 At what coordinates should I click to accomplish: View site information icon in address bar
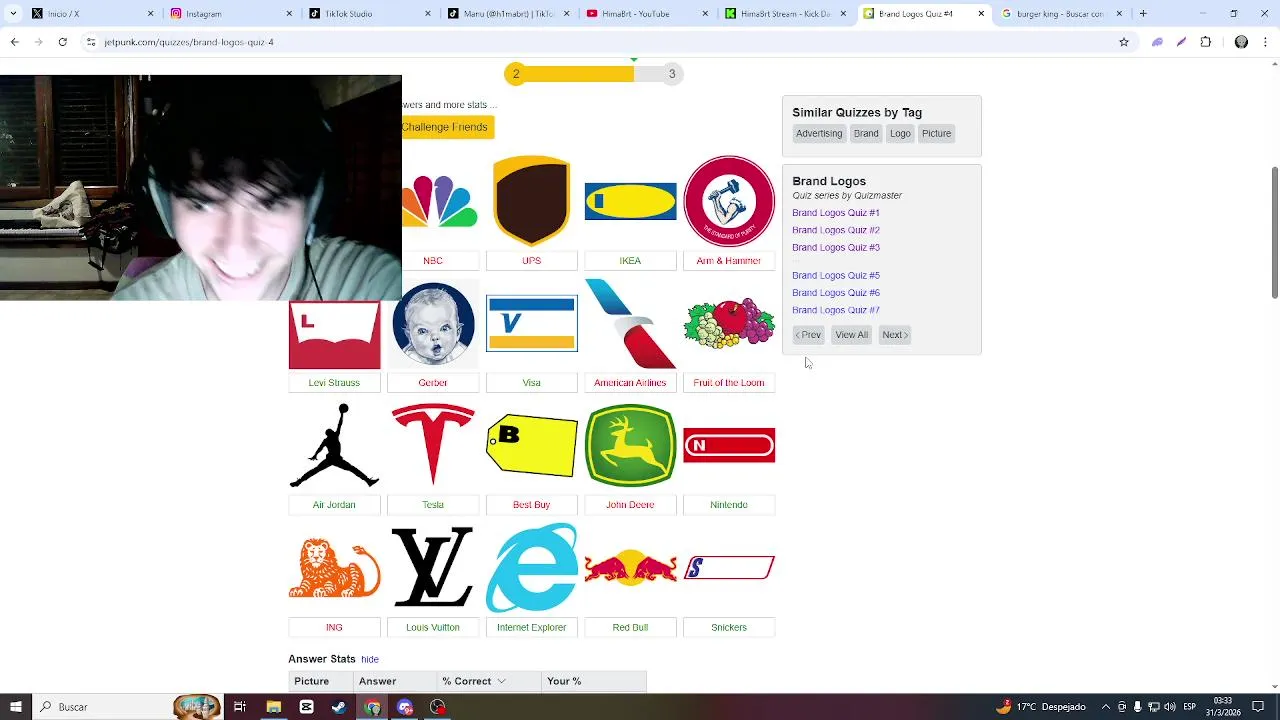click(91, 42)
